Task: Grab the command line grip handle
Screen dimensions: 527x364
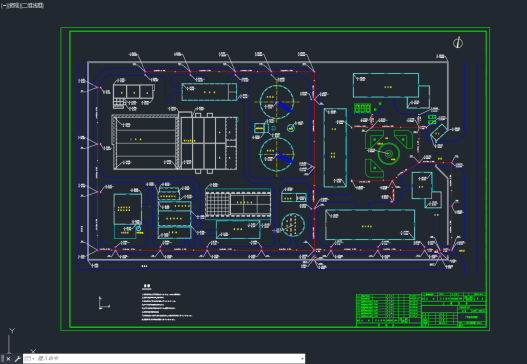Action: [2, 358]
